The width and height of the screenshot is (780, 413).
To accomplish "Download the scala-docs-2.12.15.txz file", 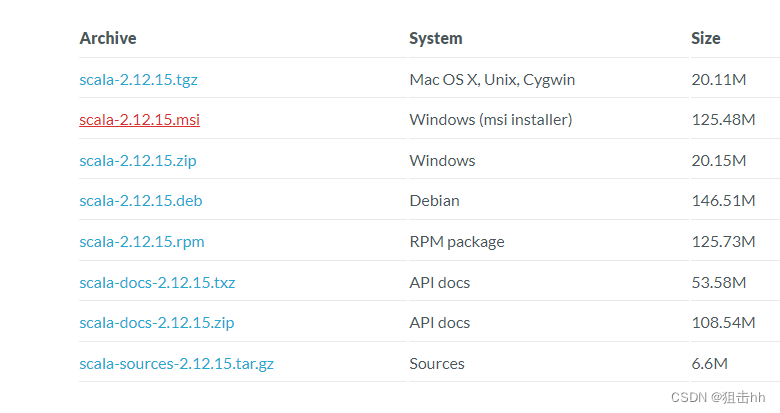I will click(x=157, y=283).
